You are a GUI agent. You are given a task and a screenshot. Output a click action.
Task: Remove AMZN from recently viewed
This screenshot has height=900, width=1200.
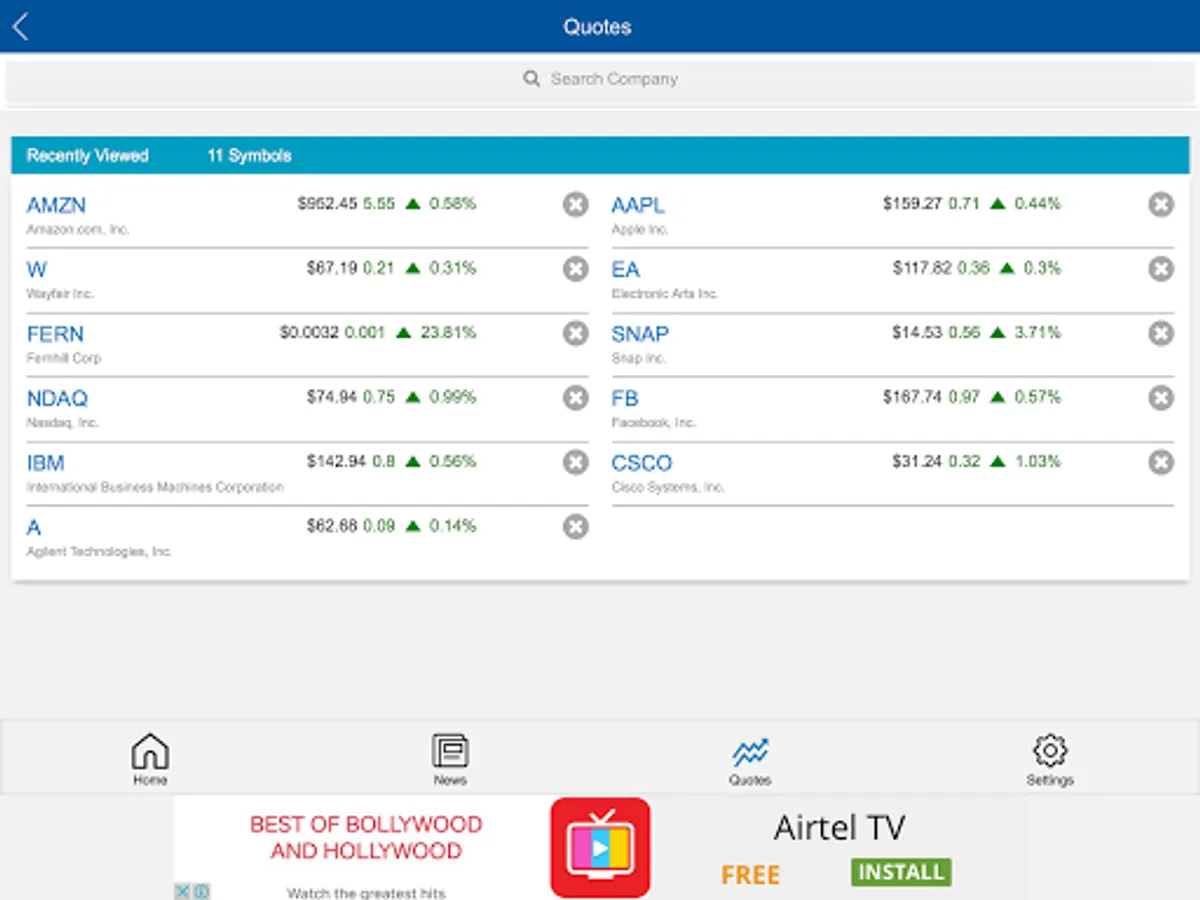(575, 205)
